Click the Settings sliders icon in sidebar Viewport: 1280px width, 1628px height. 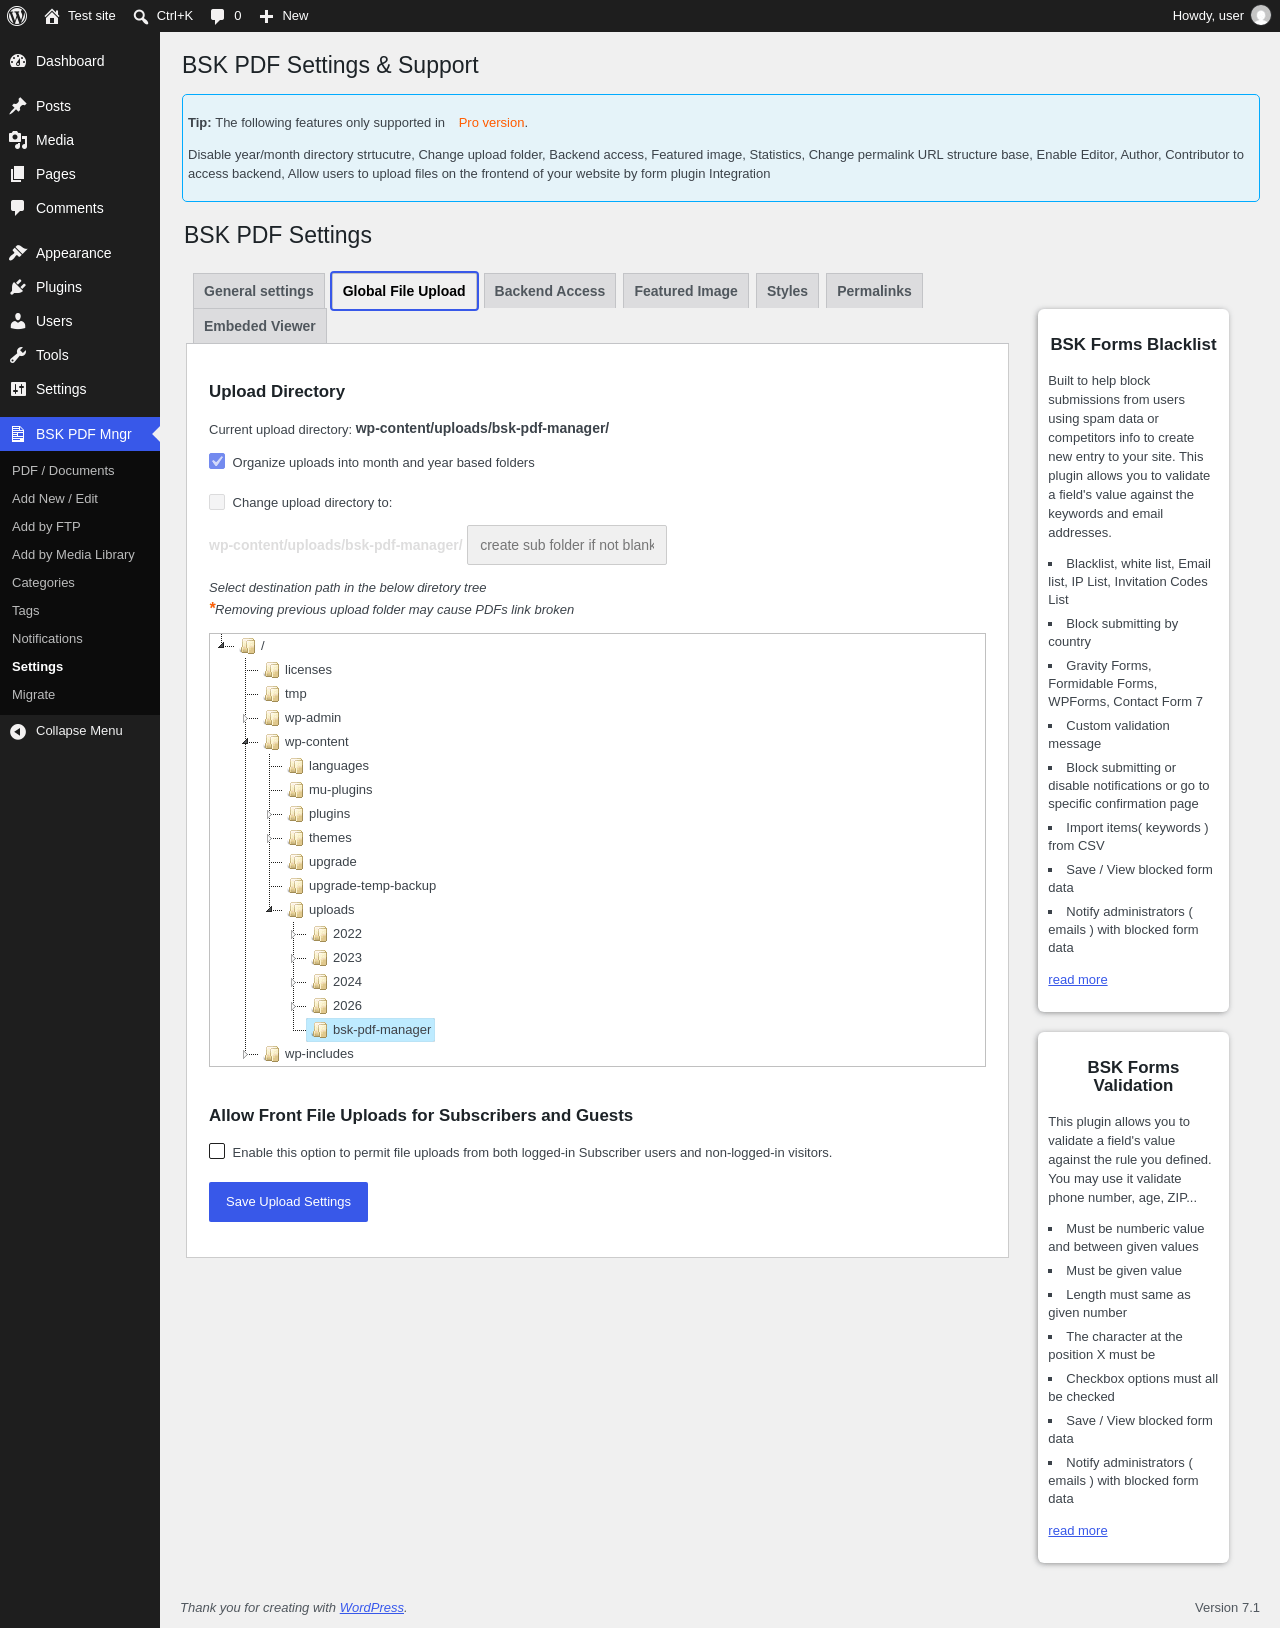point(18,389)
